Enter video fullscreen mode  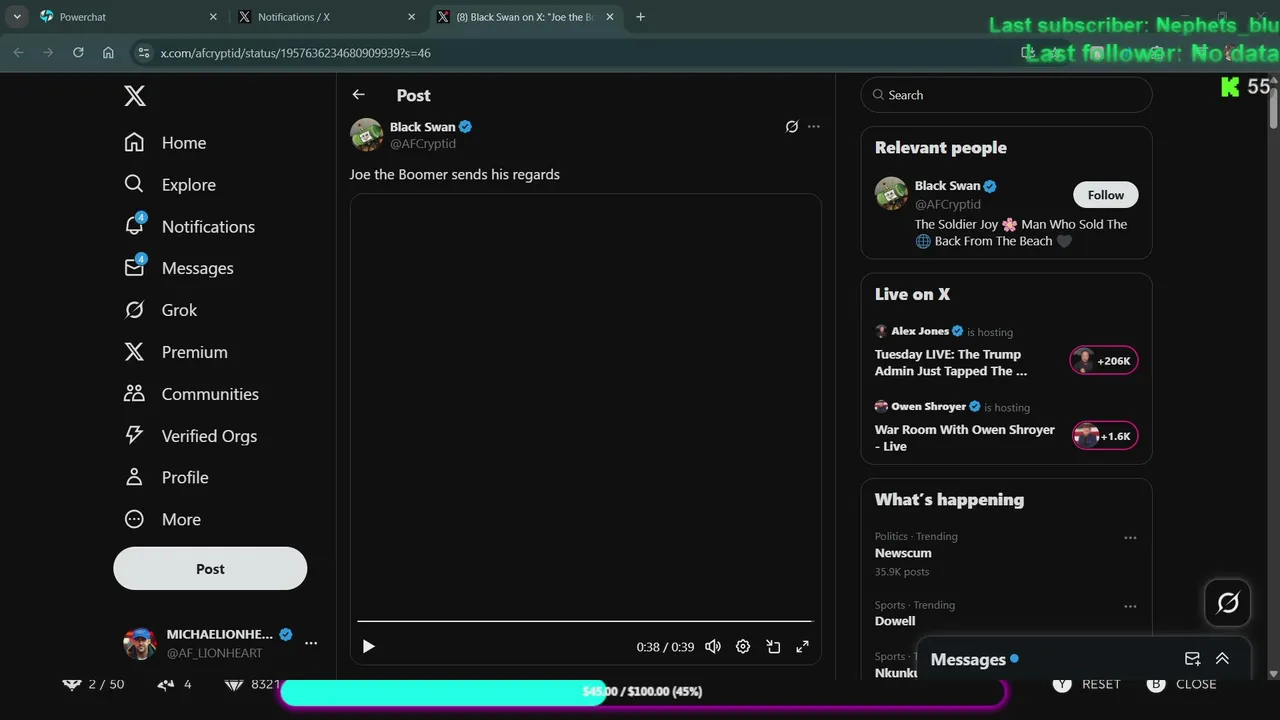pyautogui.click(x=802, y=647)
